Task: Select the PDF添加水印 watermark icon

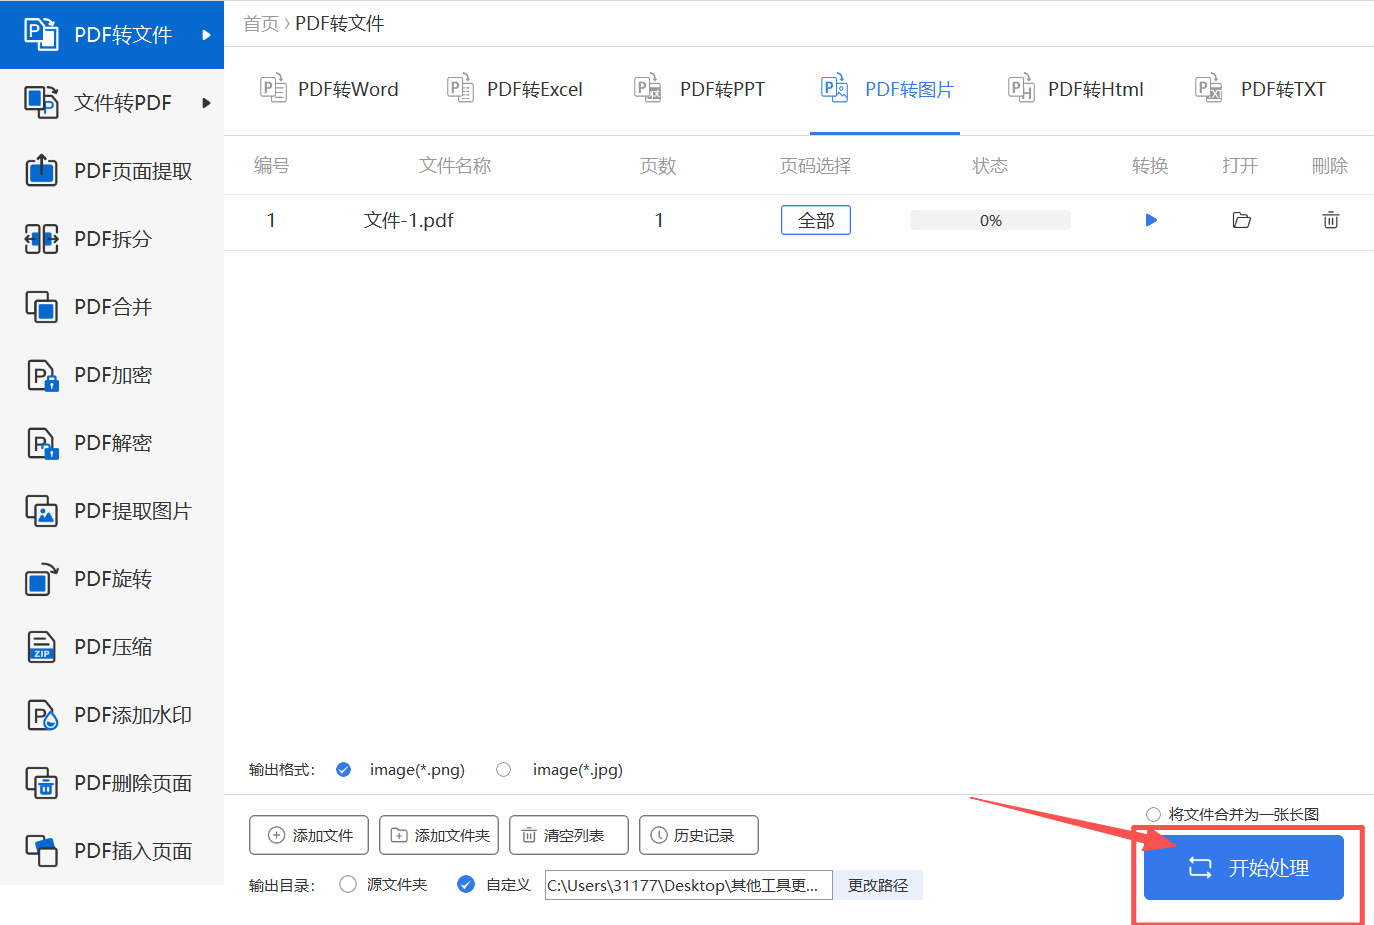Action: coord(41,715)
